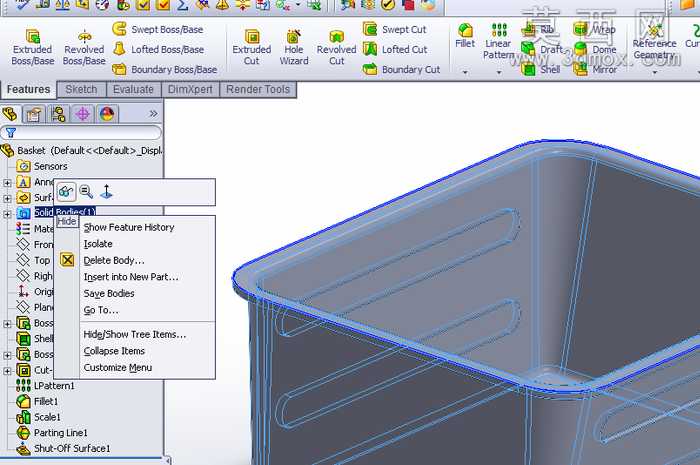Expand the Surface Bodies tree node
Image resolution: width=700 pixels, height=465 pixels.
pos(7,198)
